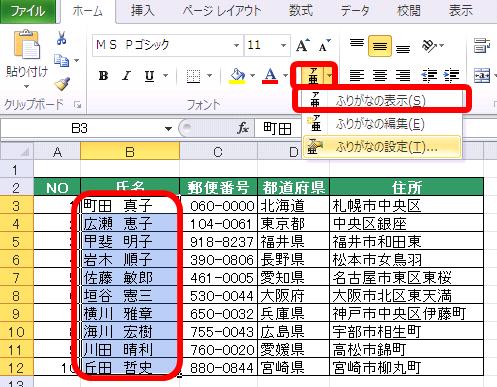Click the Decrease Font Size icon

coord(324,45)
